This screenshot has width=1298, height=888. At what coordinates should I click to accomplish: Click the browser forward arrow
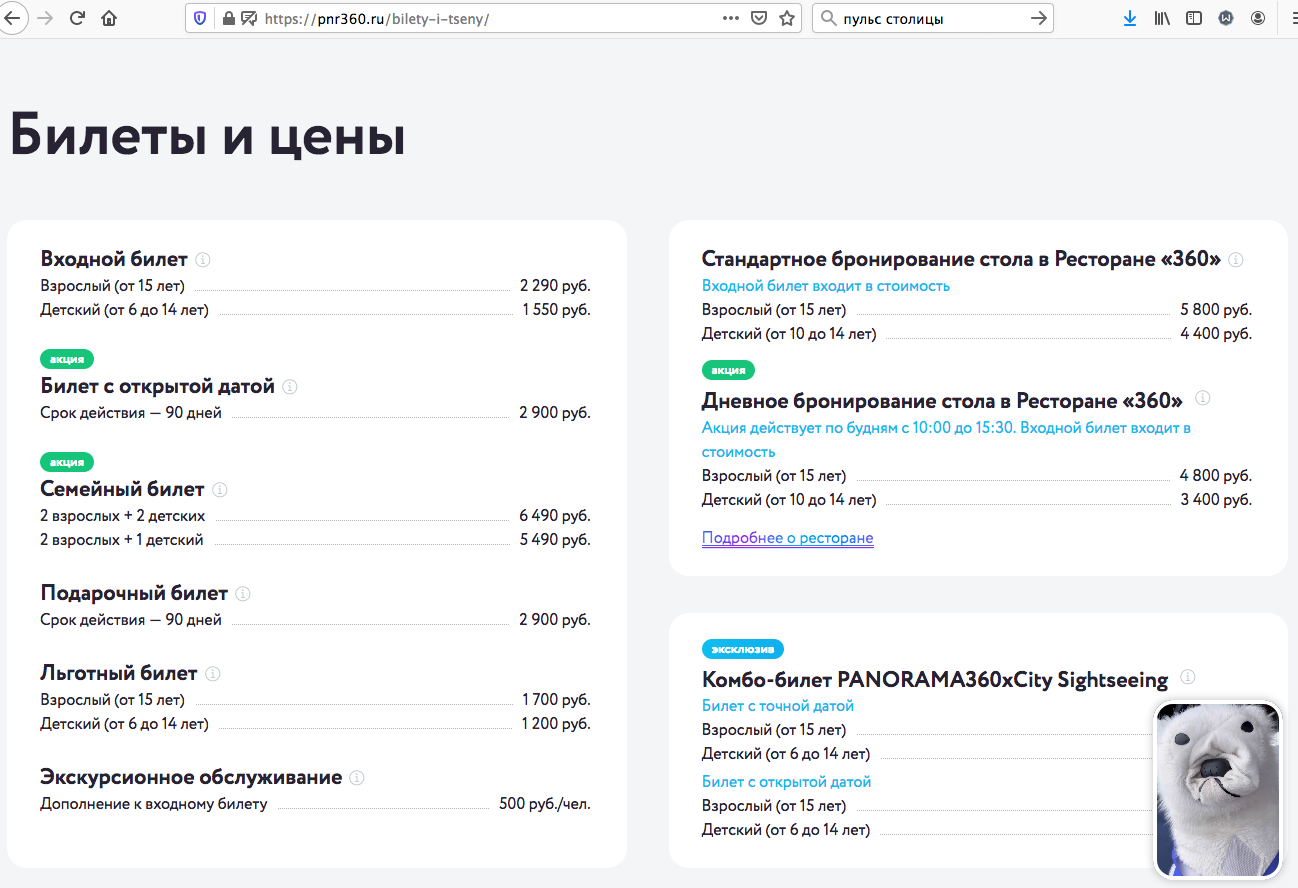[x=44, y=18]
